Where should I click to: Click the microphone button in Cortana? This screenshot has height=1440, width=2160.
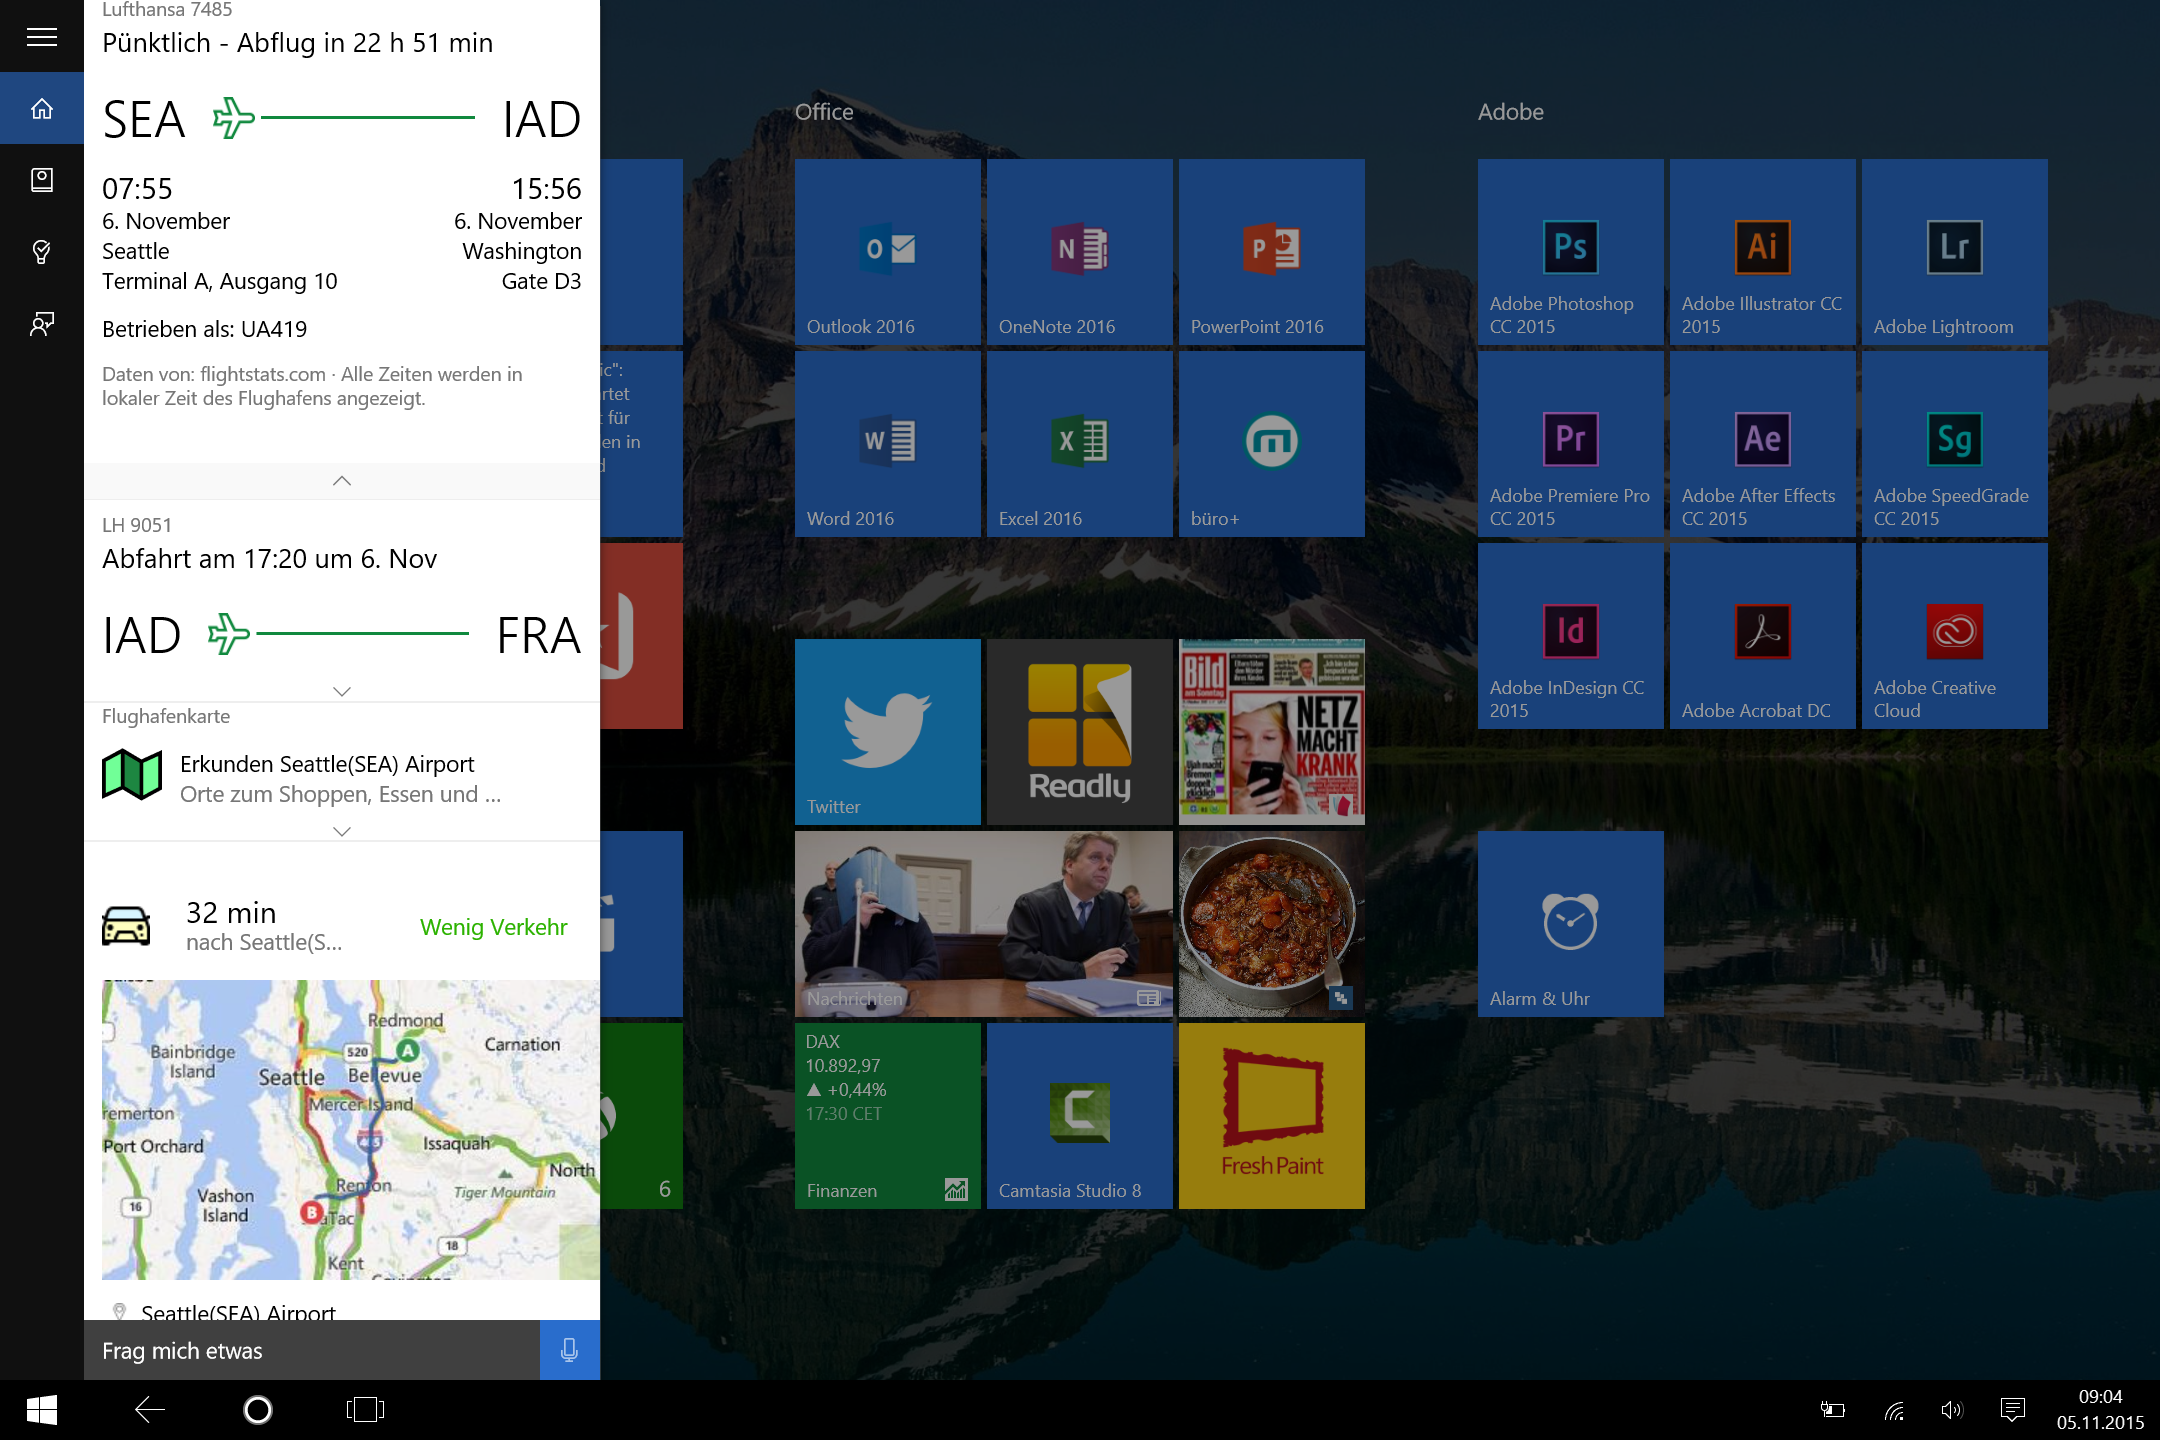pyautogui.click(x=569, y=1350)
